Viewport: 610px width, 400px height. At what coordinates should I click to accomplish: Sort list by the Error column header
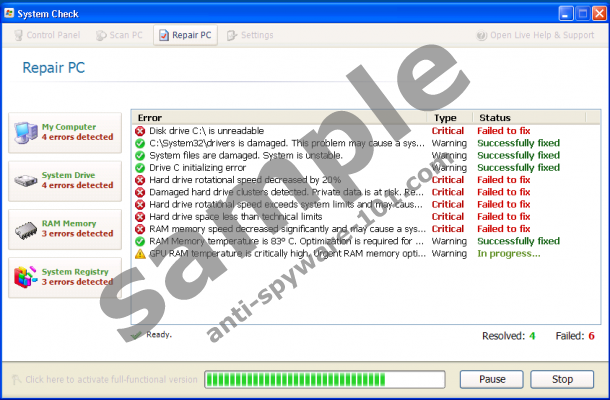(280, 117)
